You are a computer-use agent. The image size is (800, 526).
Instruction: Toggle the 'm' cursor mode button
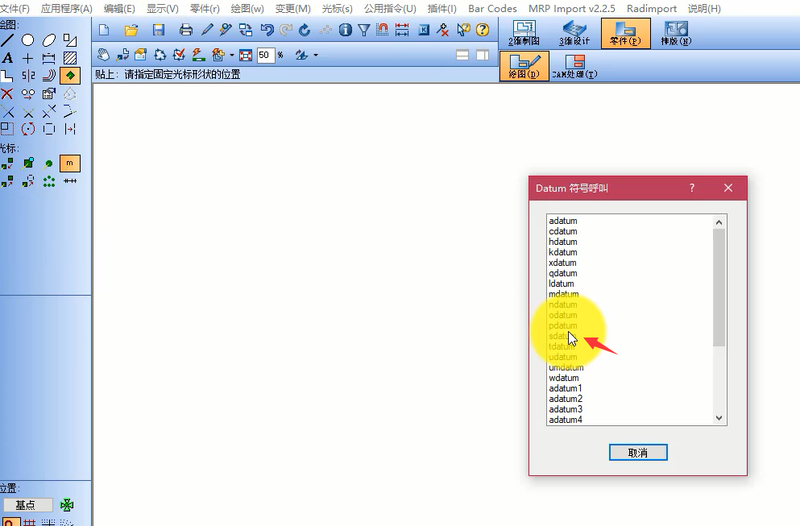(x=70, y=163)
